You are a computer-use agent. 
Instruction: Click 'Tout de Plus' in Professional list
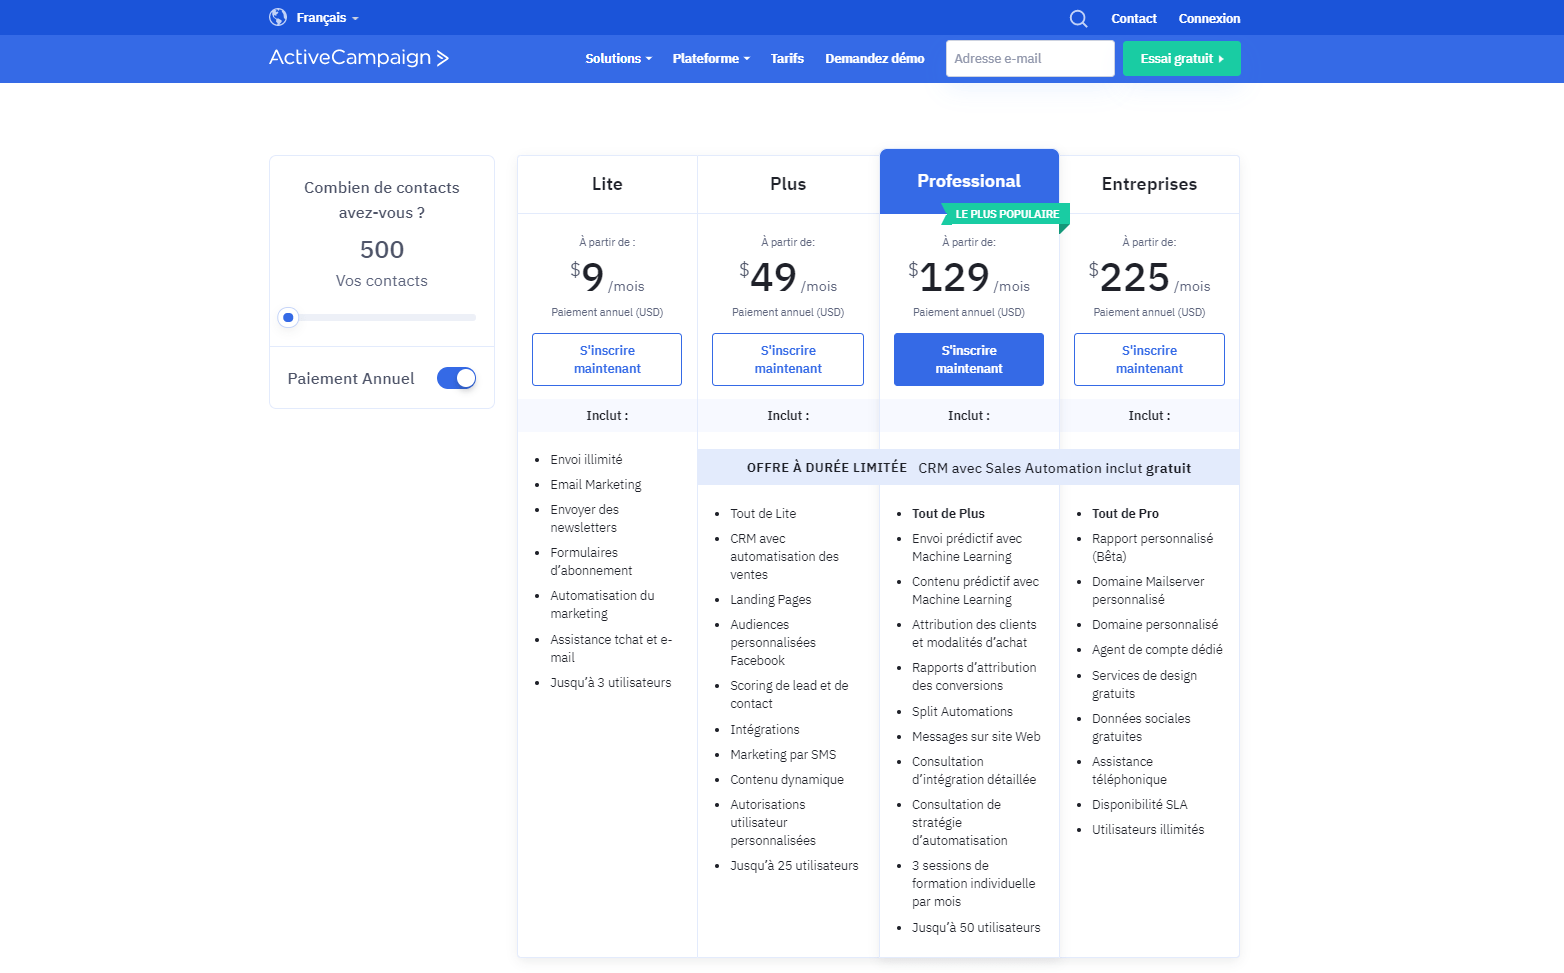pyautogui.click(x=948, y=514)
